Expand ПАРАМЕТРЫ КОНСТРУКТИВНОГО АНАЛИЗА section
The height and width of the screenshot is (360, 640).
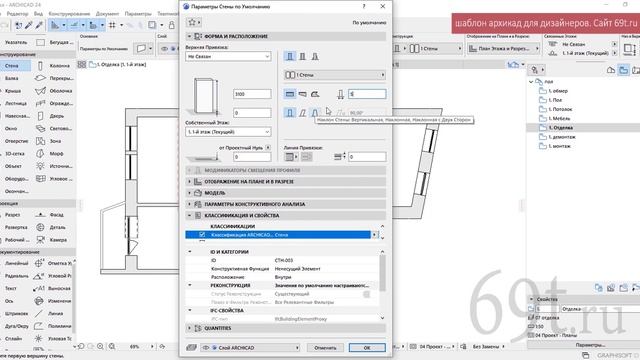click(286, 204)
